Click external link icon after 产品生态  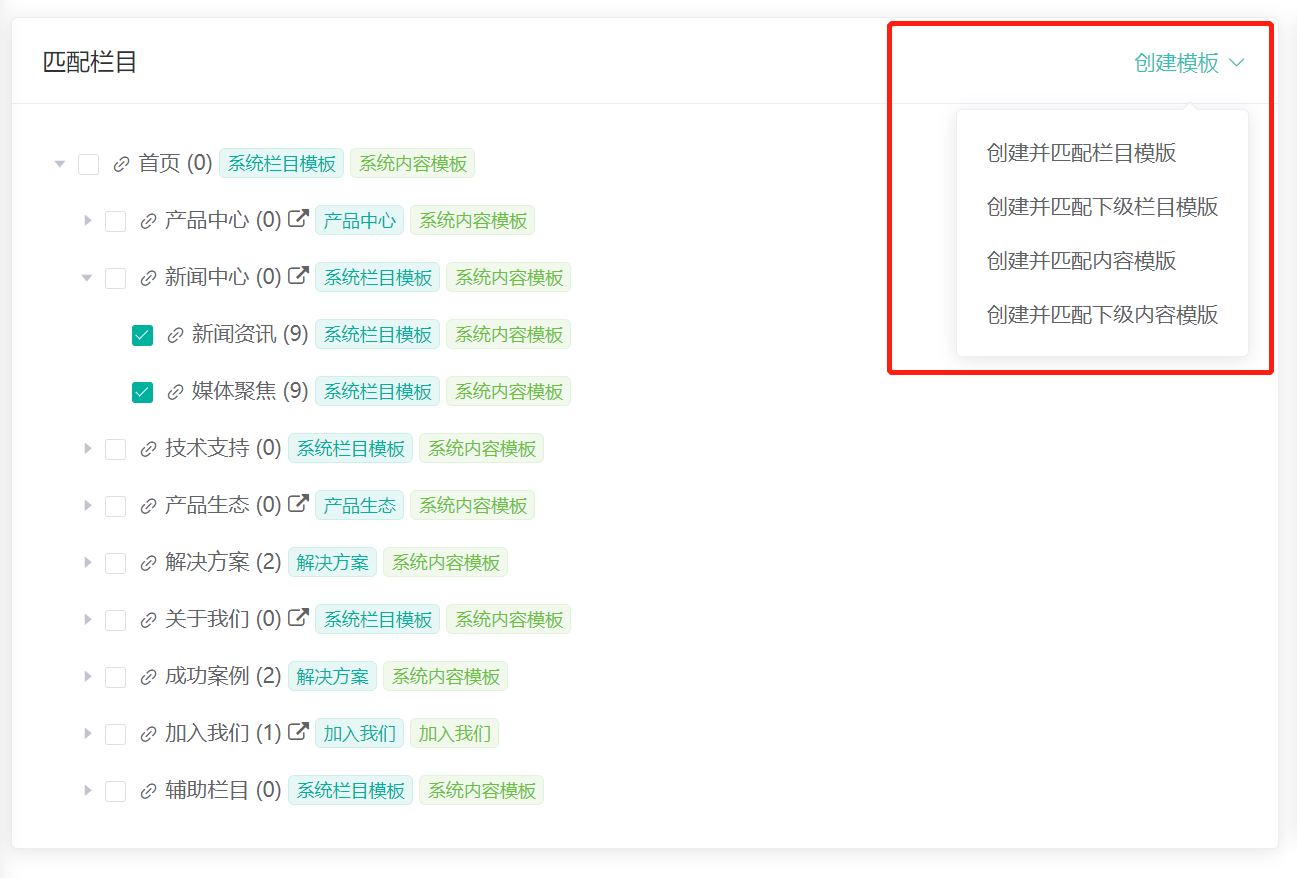tap(298, 504)
